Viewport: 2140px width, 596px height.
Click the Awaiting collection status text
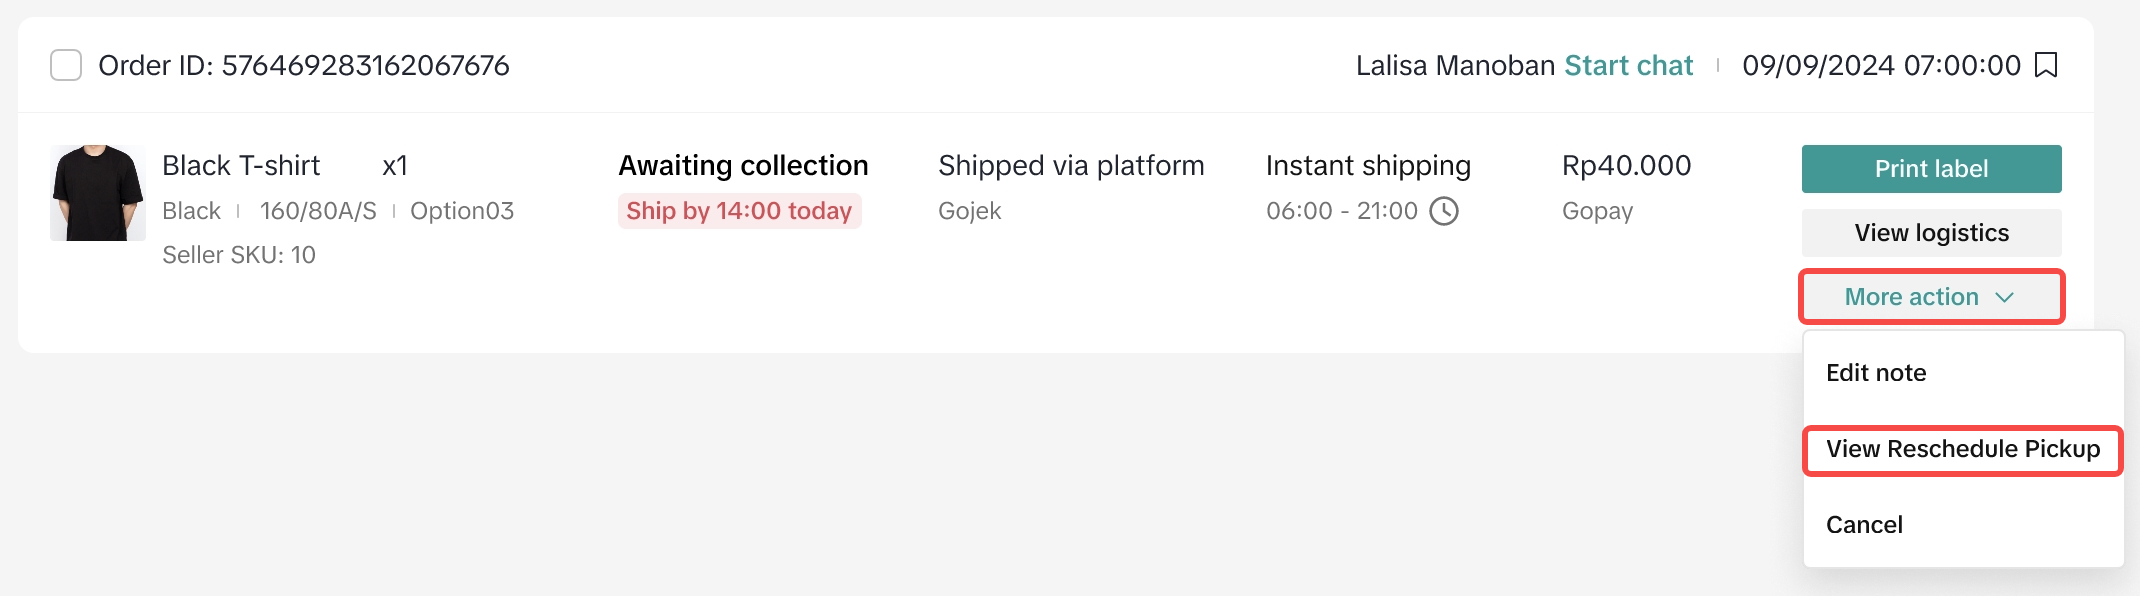pos(743,164)
